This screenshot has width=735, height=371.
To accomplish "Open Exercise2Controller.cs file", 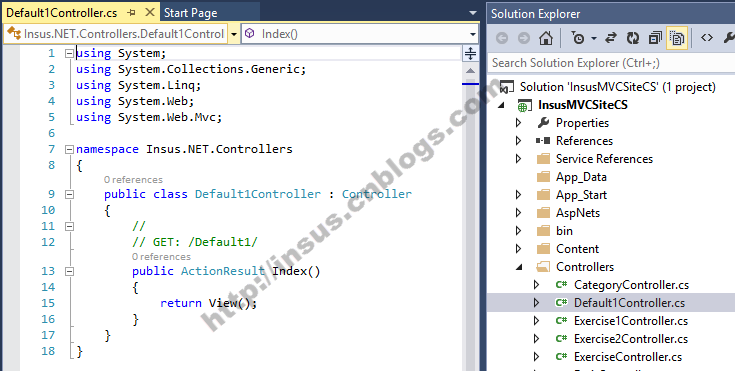I will point(631,339).
